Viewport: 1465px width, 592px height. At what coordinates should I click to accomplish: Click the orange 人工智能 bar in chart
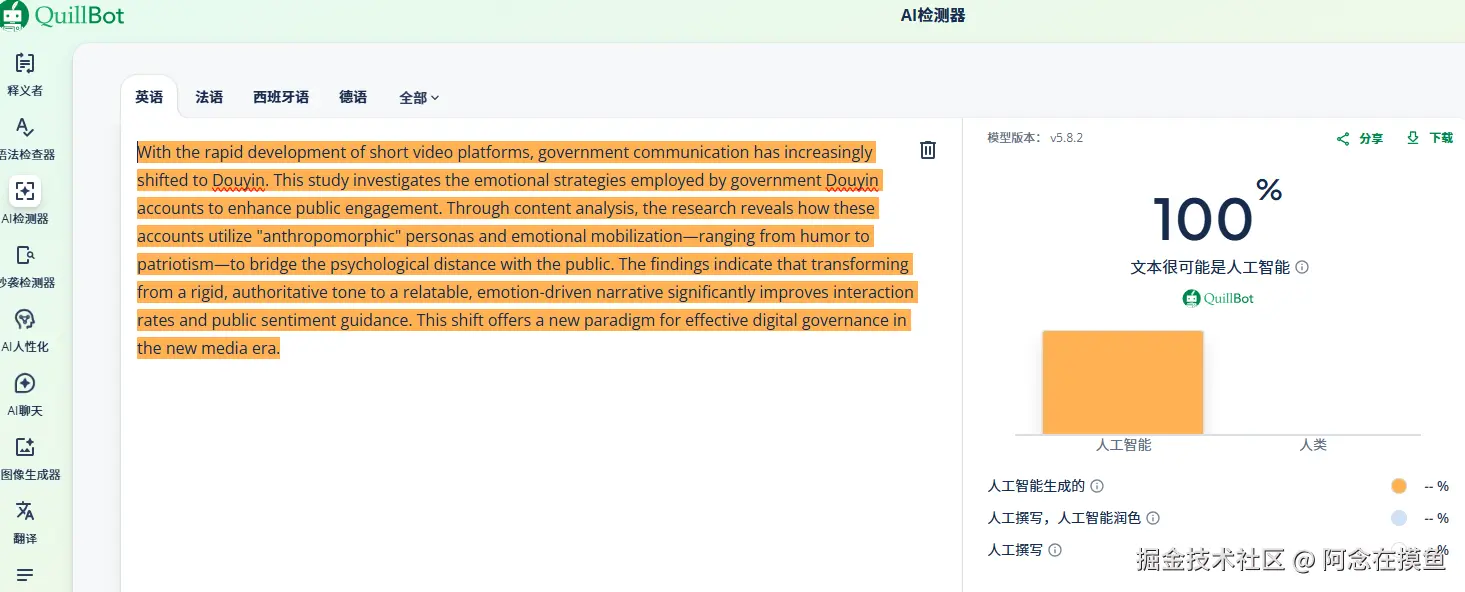(x=1122, y=382)
